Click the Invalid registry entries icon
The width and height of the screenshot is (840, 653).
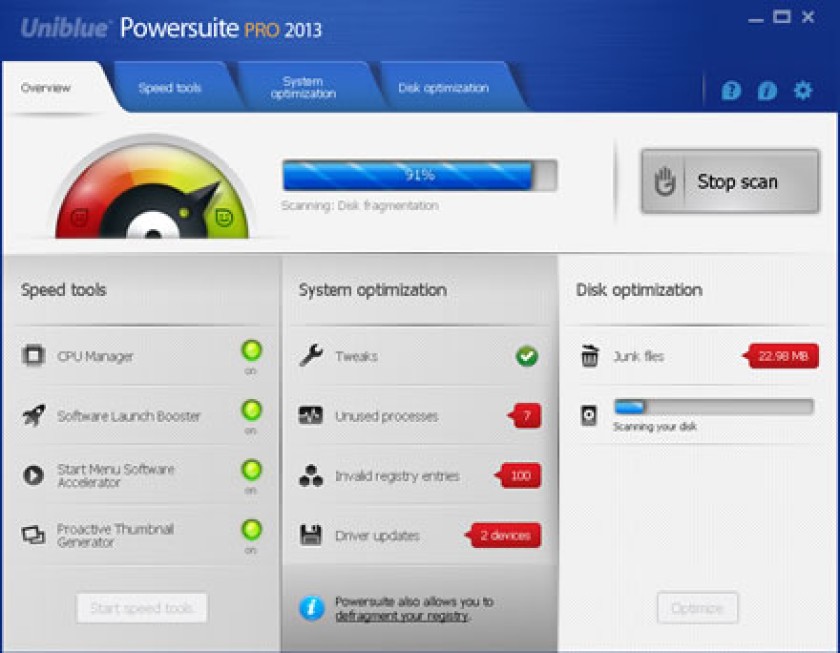point(311,476)
